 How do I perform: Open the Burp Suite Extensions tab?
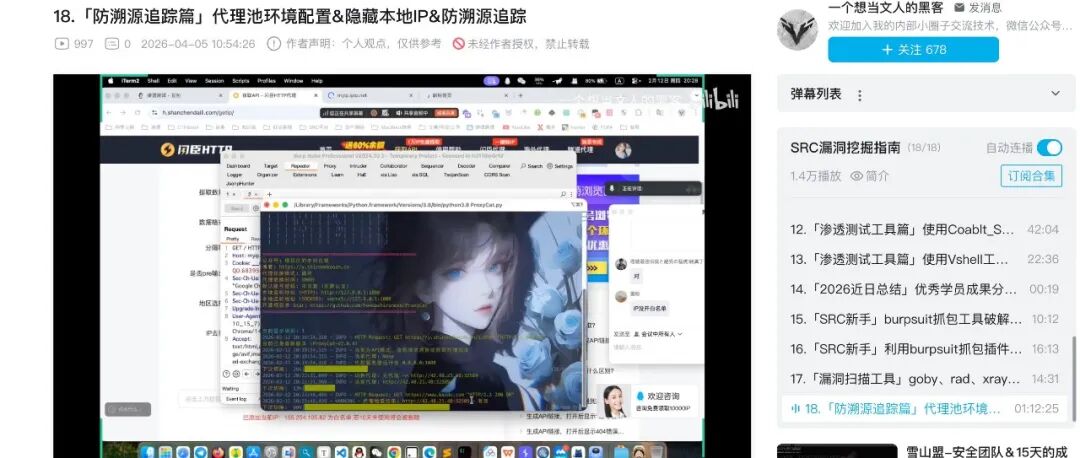[305, 175]
